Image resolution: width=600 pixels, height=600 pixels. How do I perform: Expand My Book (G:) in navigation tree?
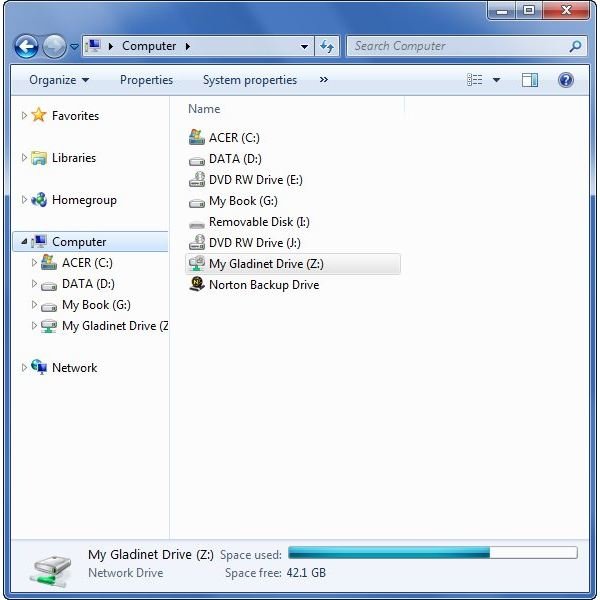click(34, 305)
